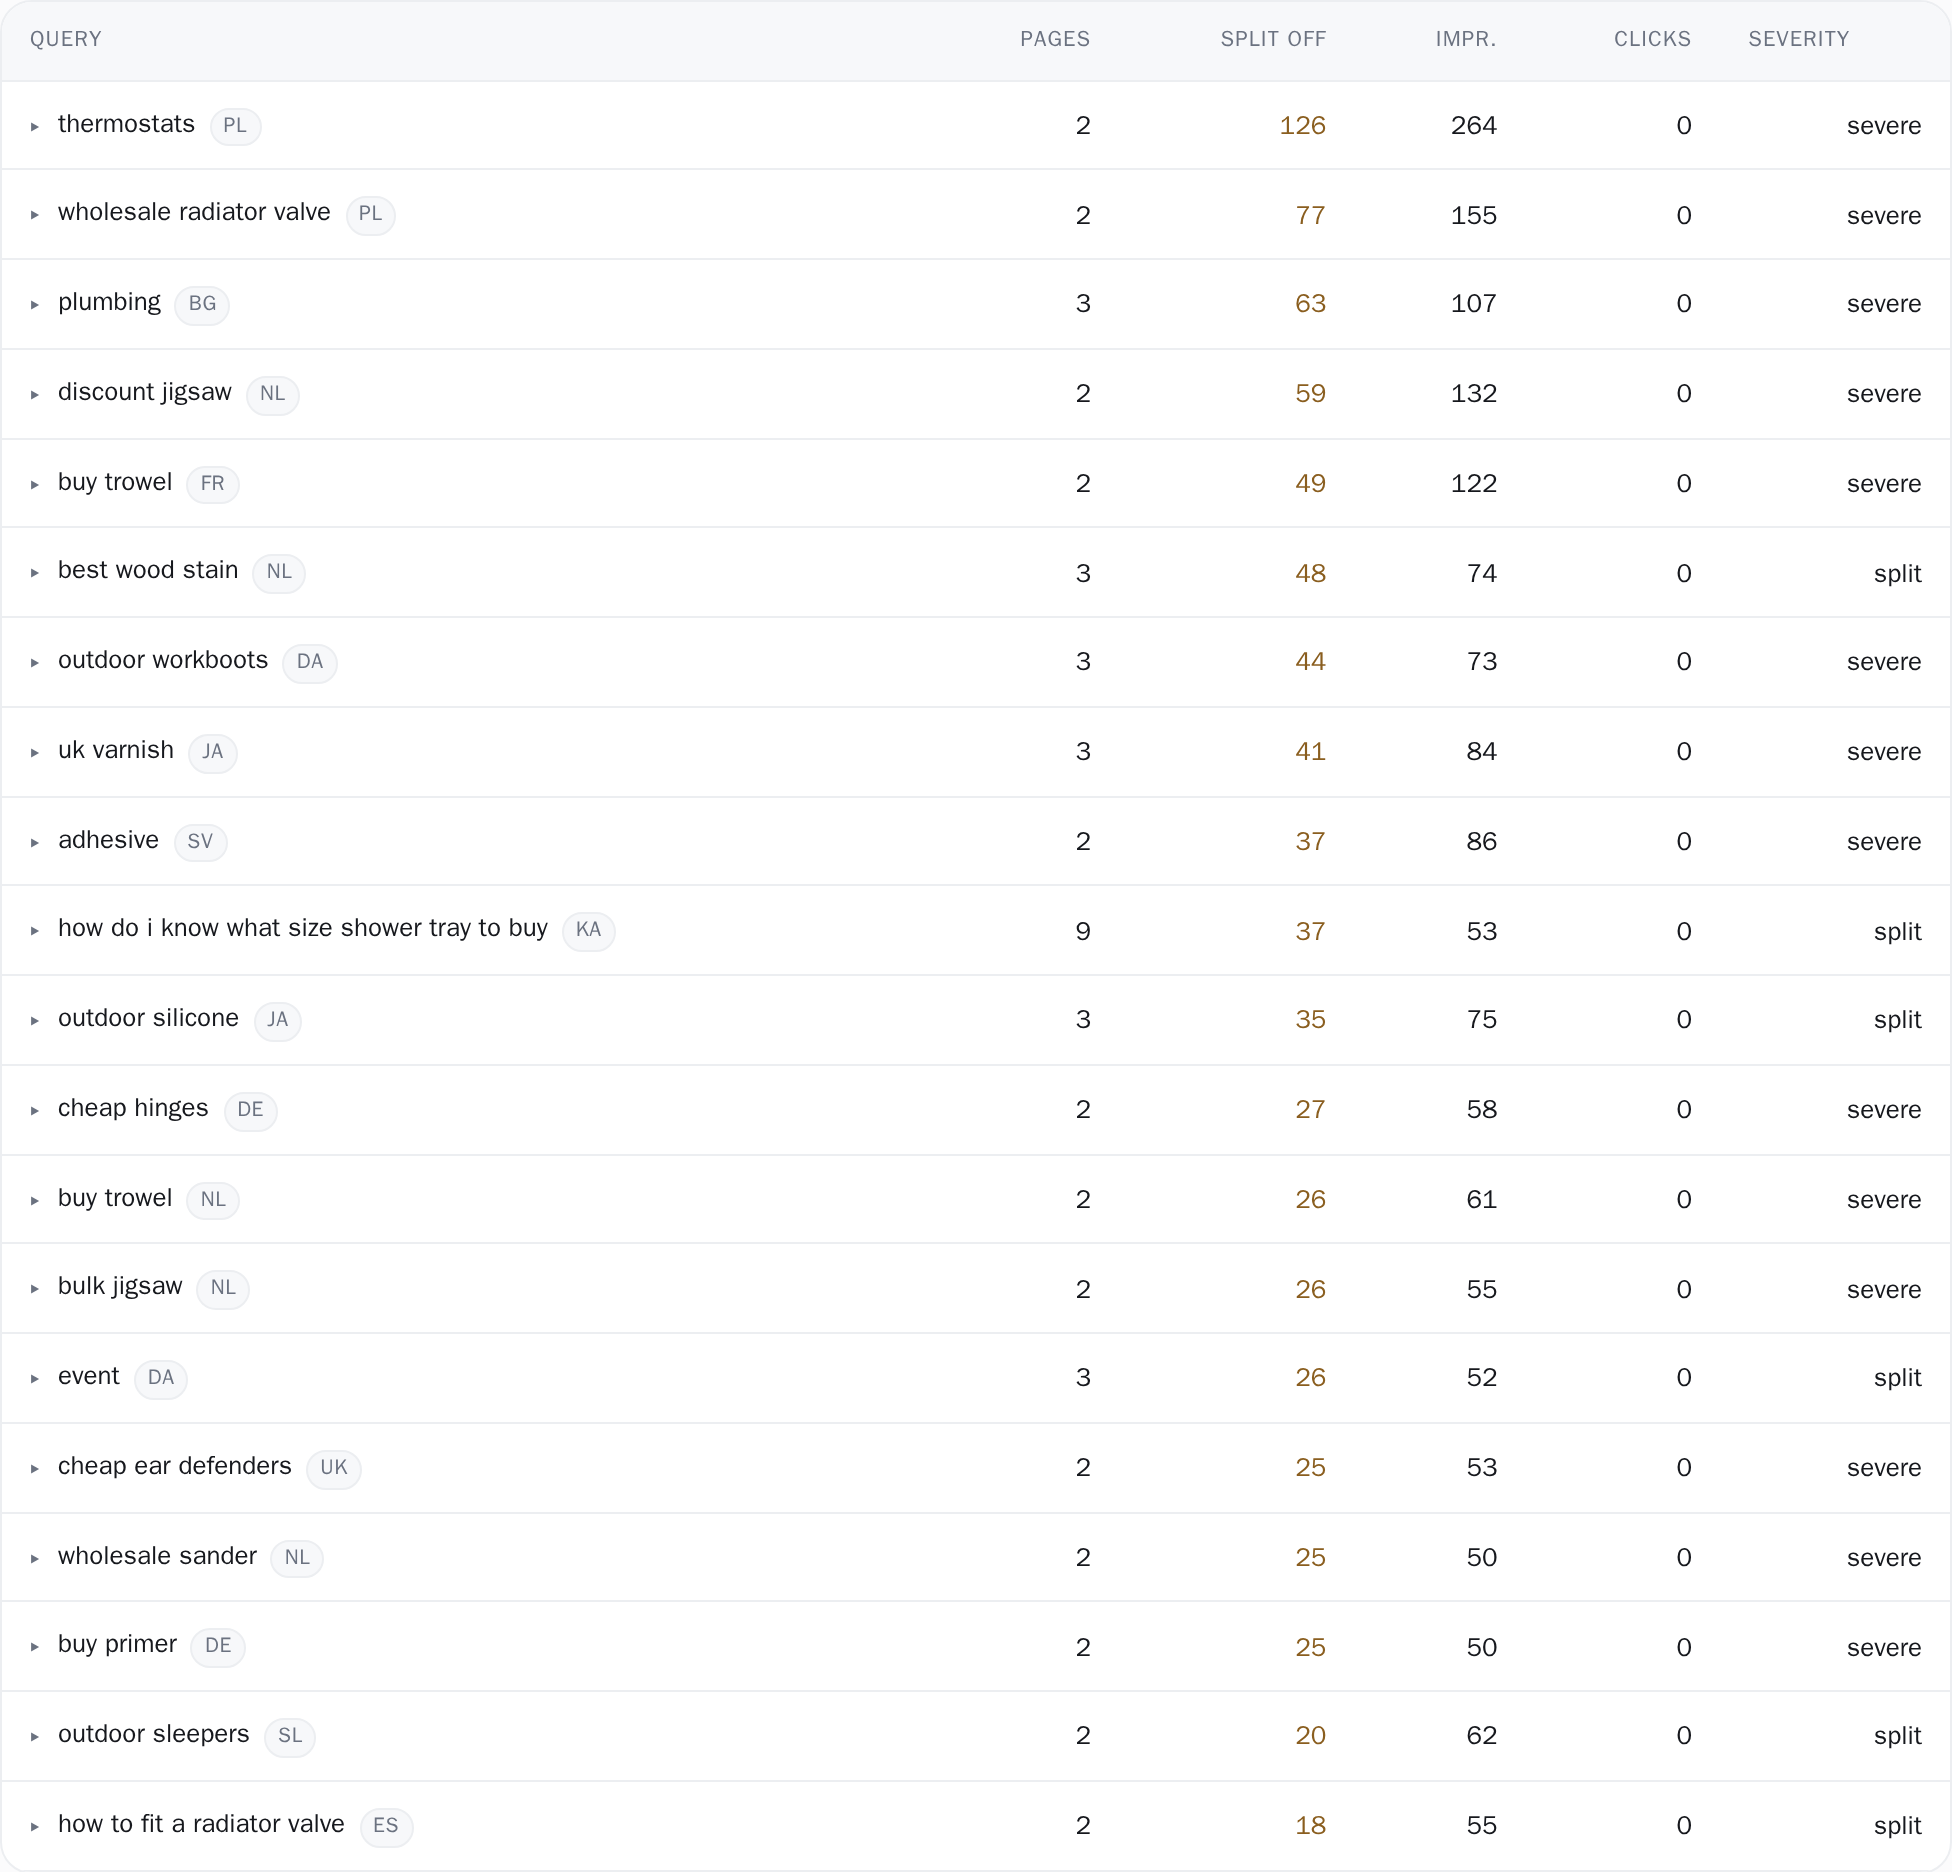Click the UK tag next to cheap ear defenders
1952x1872 pixels.
333,1468
